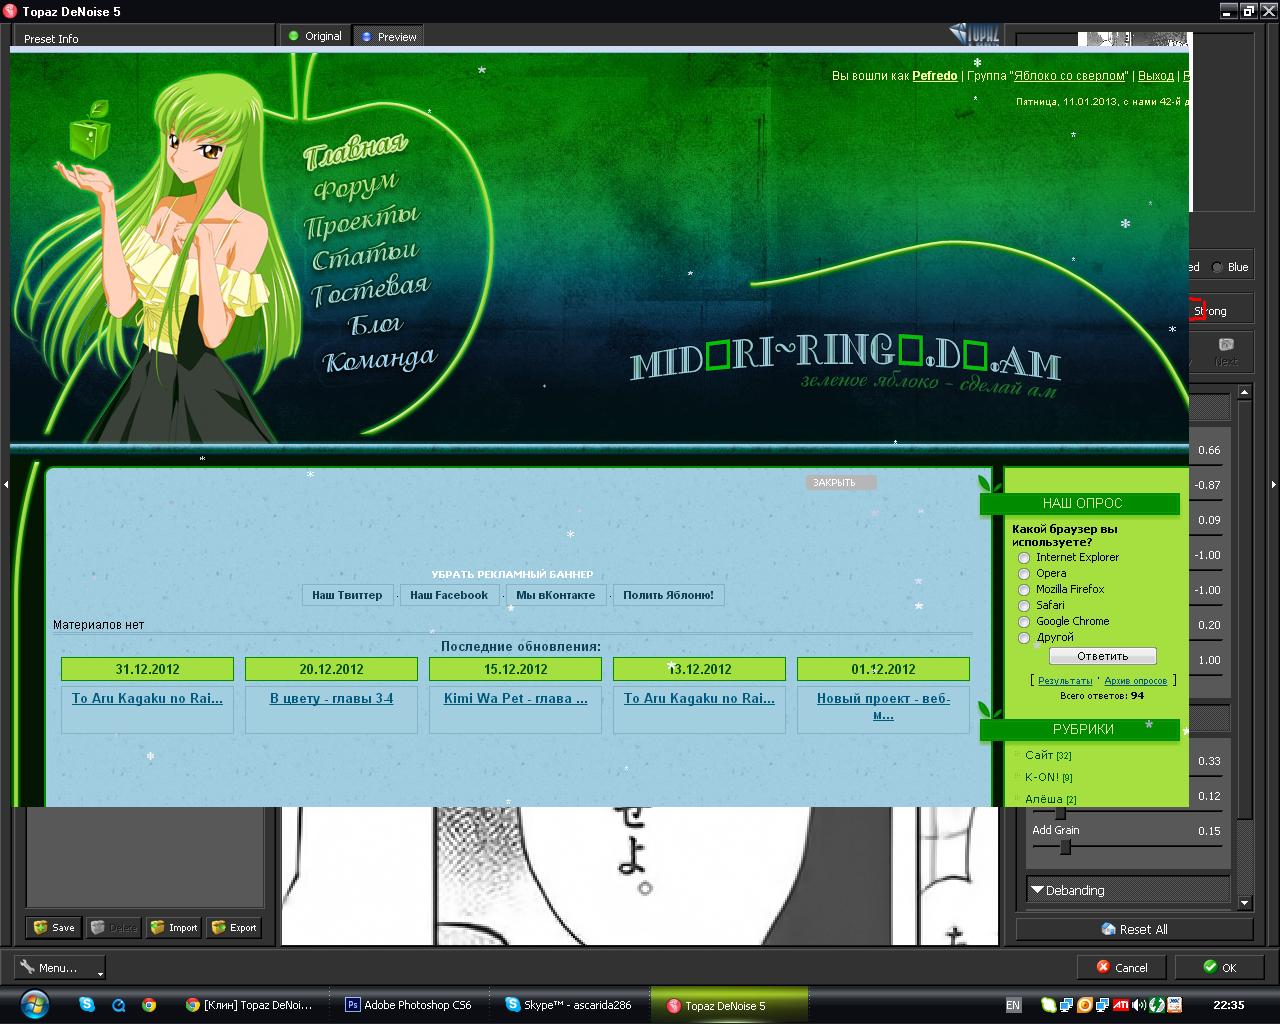
Task: Select Safari poll option
Action: (1024, 606)
